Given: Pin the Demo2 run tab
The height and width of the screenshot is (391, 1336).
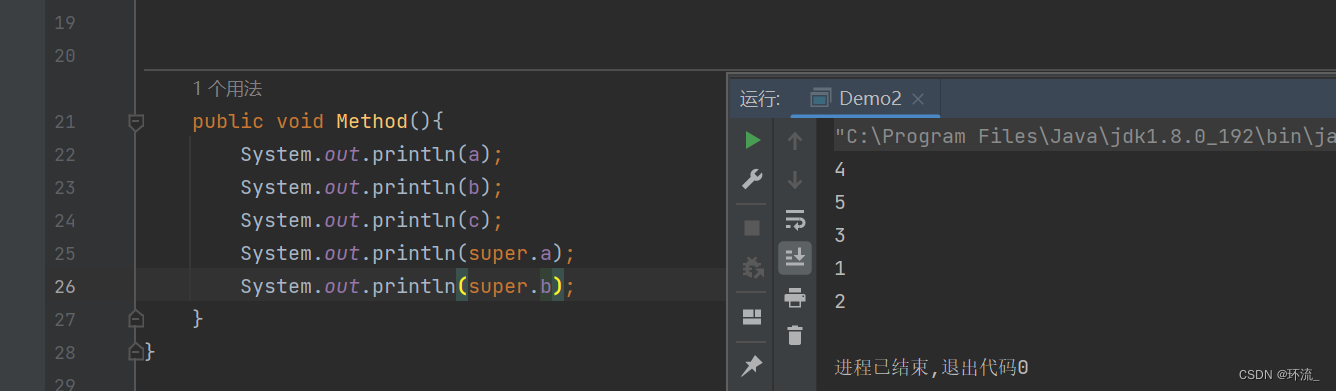Looking at the screenshot, I should pyautogui.click(x=752, y=367).
